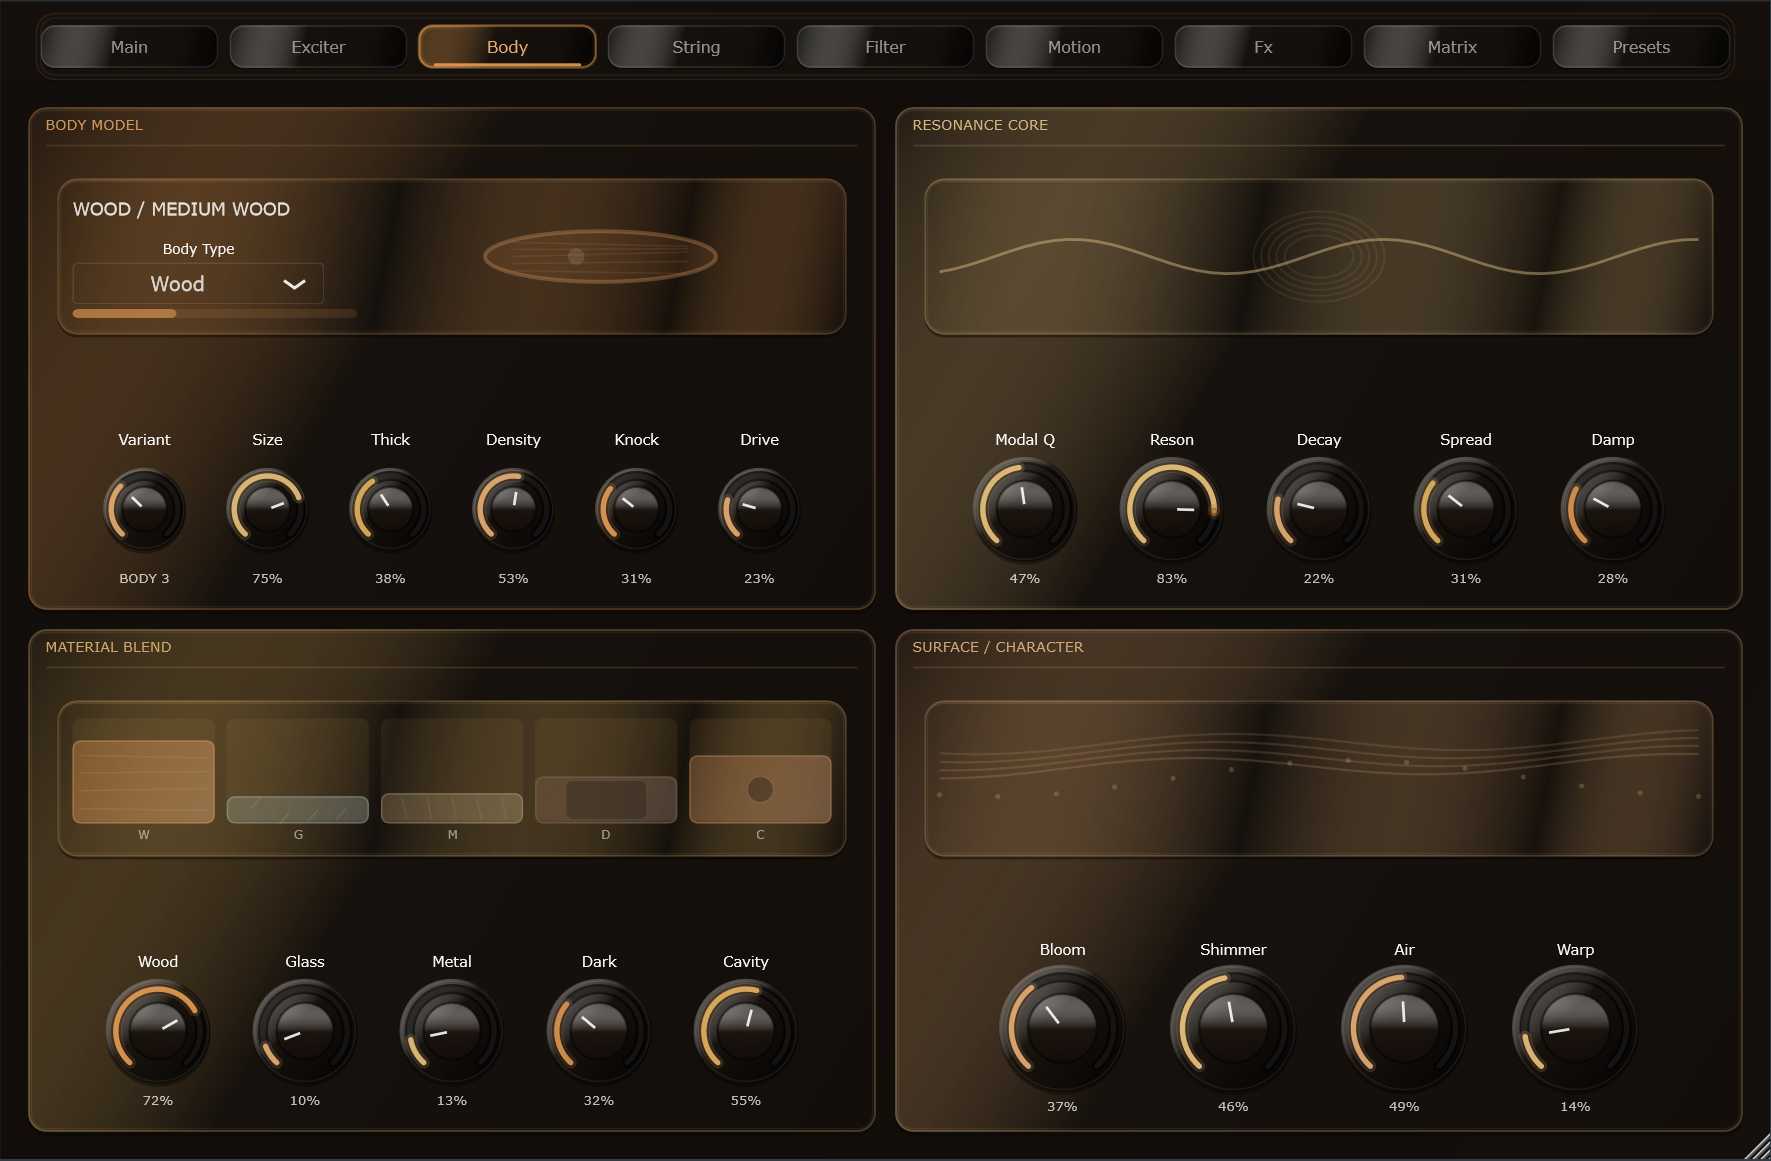Click the Damp knob
Image resolution: width=1771 pixels, height=1161 pixels.
coord(1613,509)
